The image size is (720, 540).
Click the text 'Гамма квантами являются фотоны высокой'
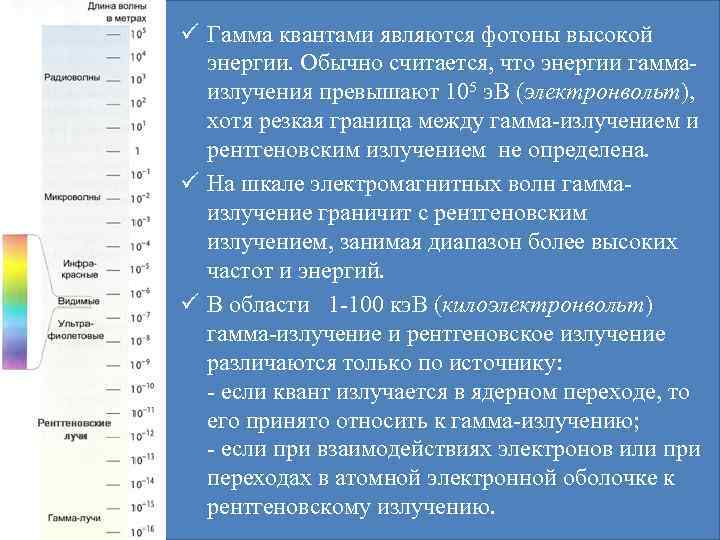click(429, 35)
